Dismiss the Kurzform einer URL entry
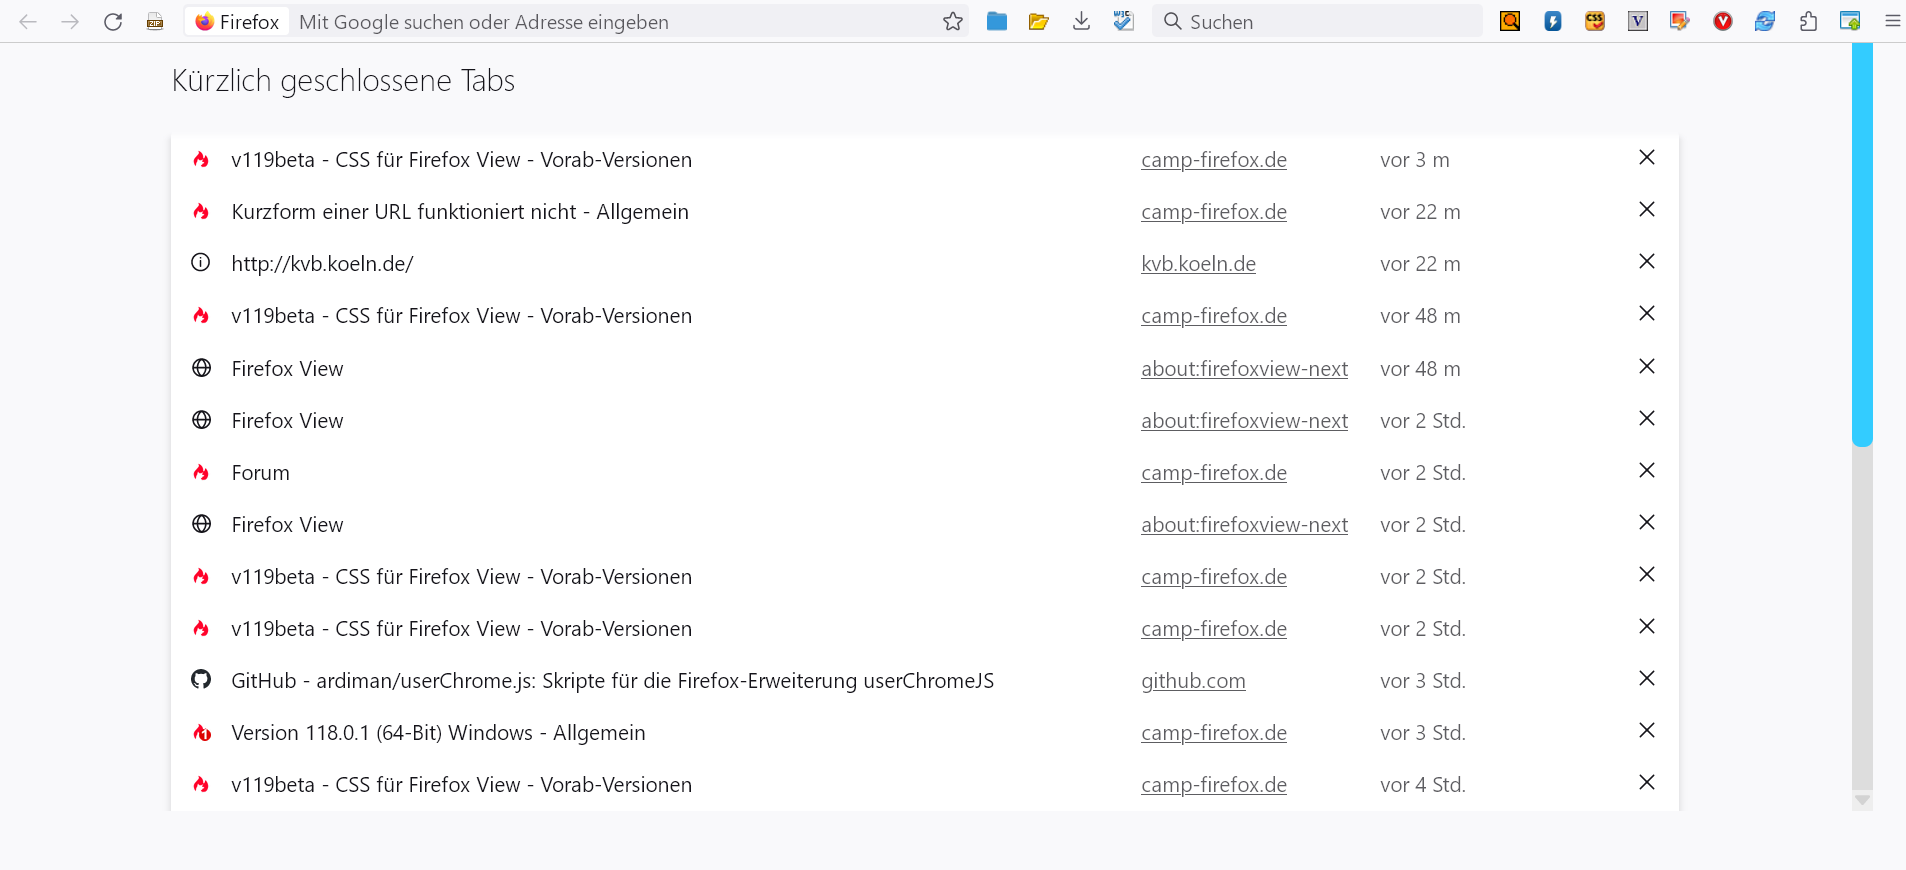This screenshot has width=1906, height=870. (x=1646, y=210)
